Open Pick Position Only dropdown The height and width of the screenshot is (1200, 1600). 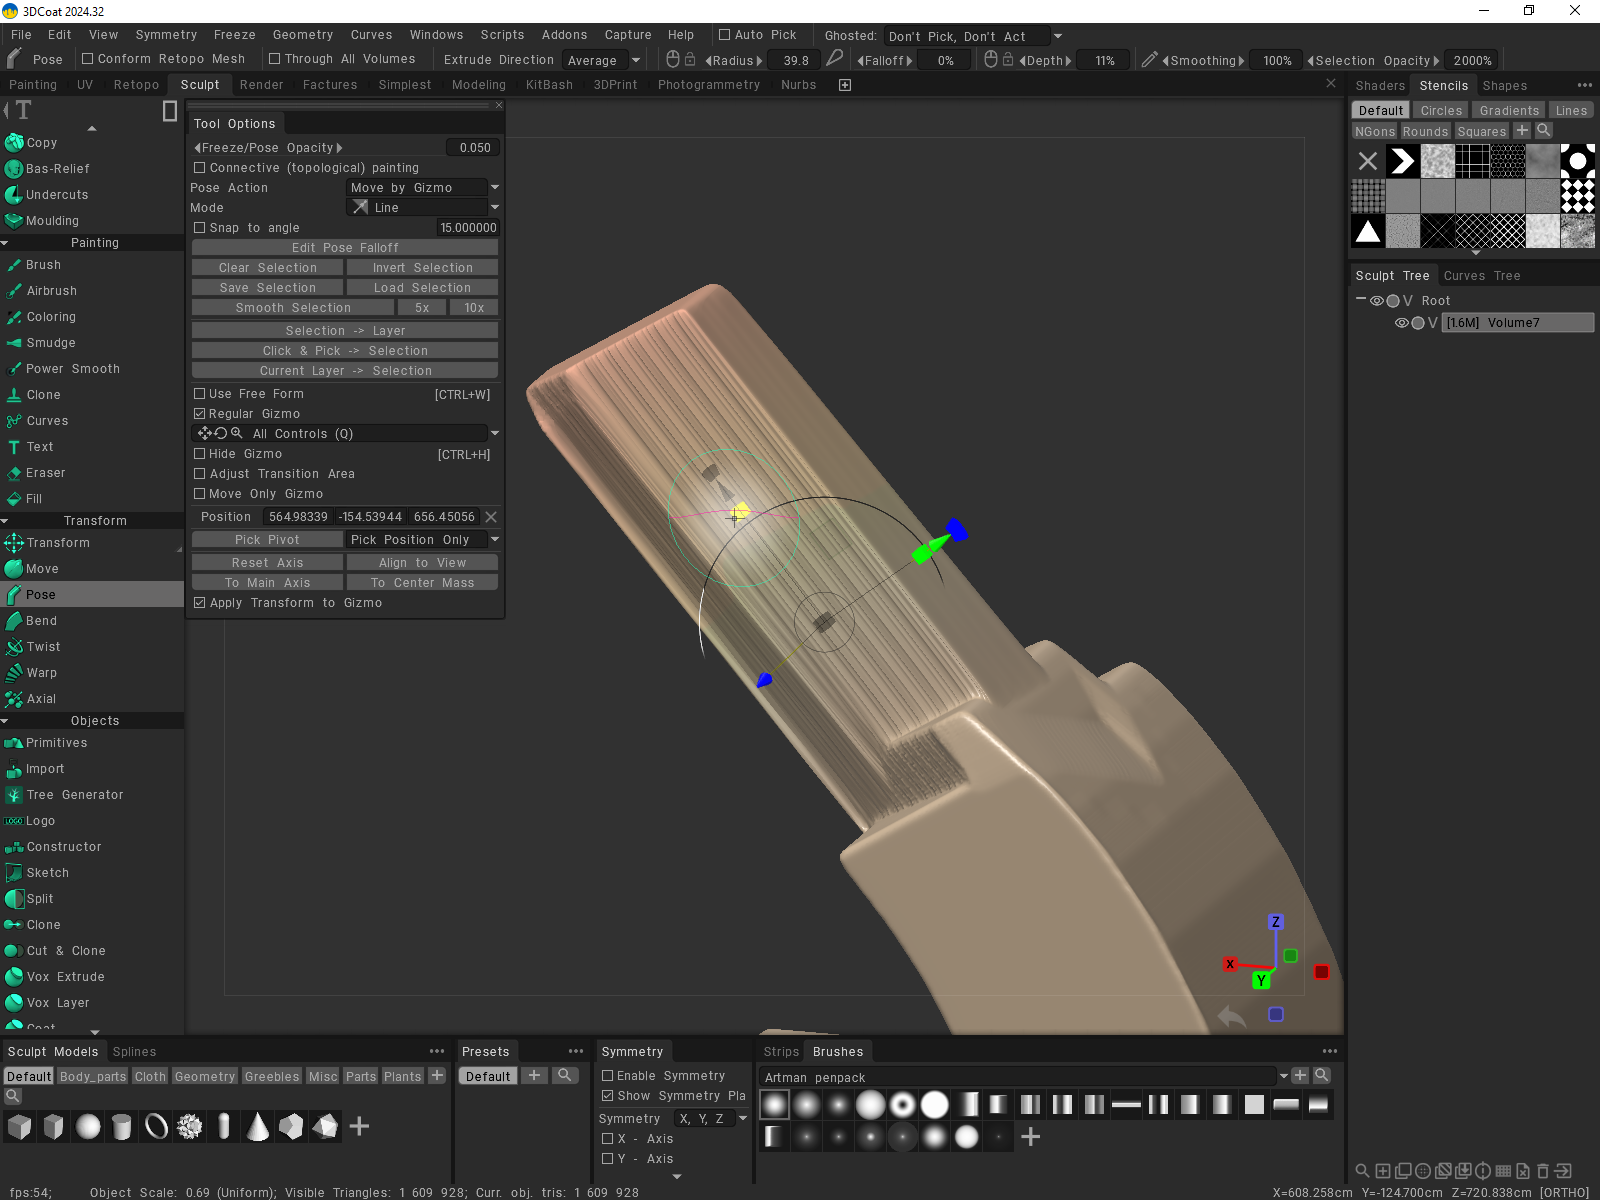point(423,540)
